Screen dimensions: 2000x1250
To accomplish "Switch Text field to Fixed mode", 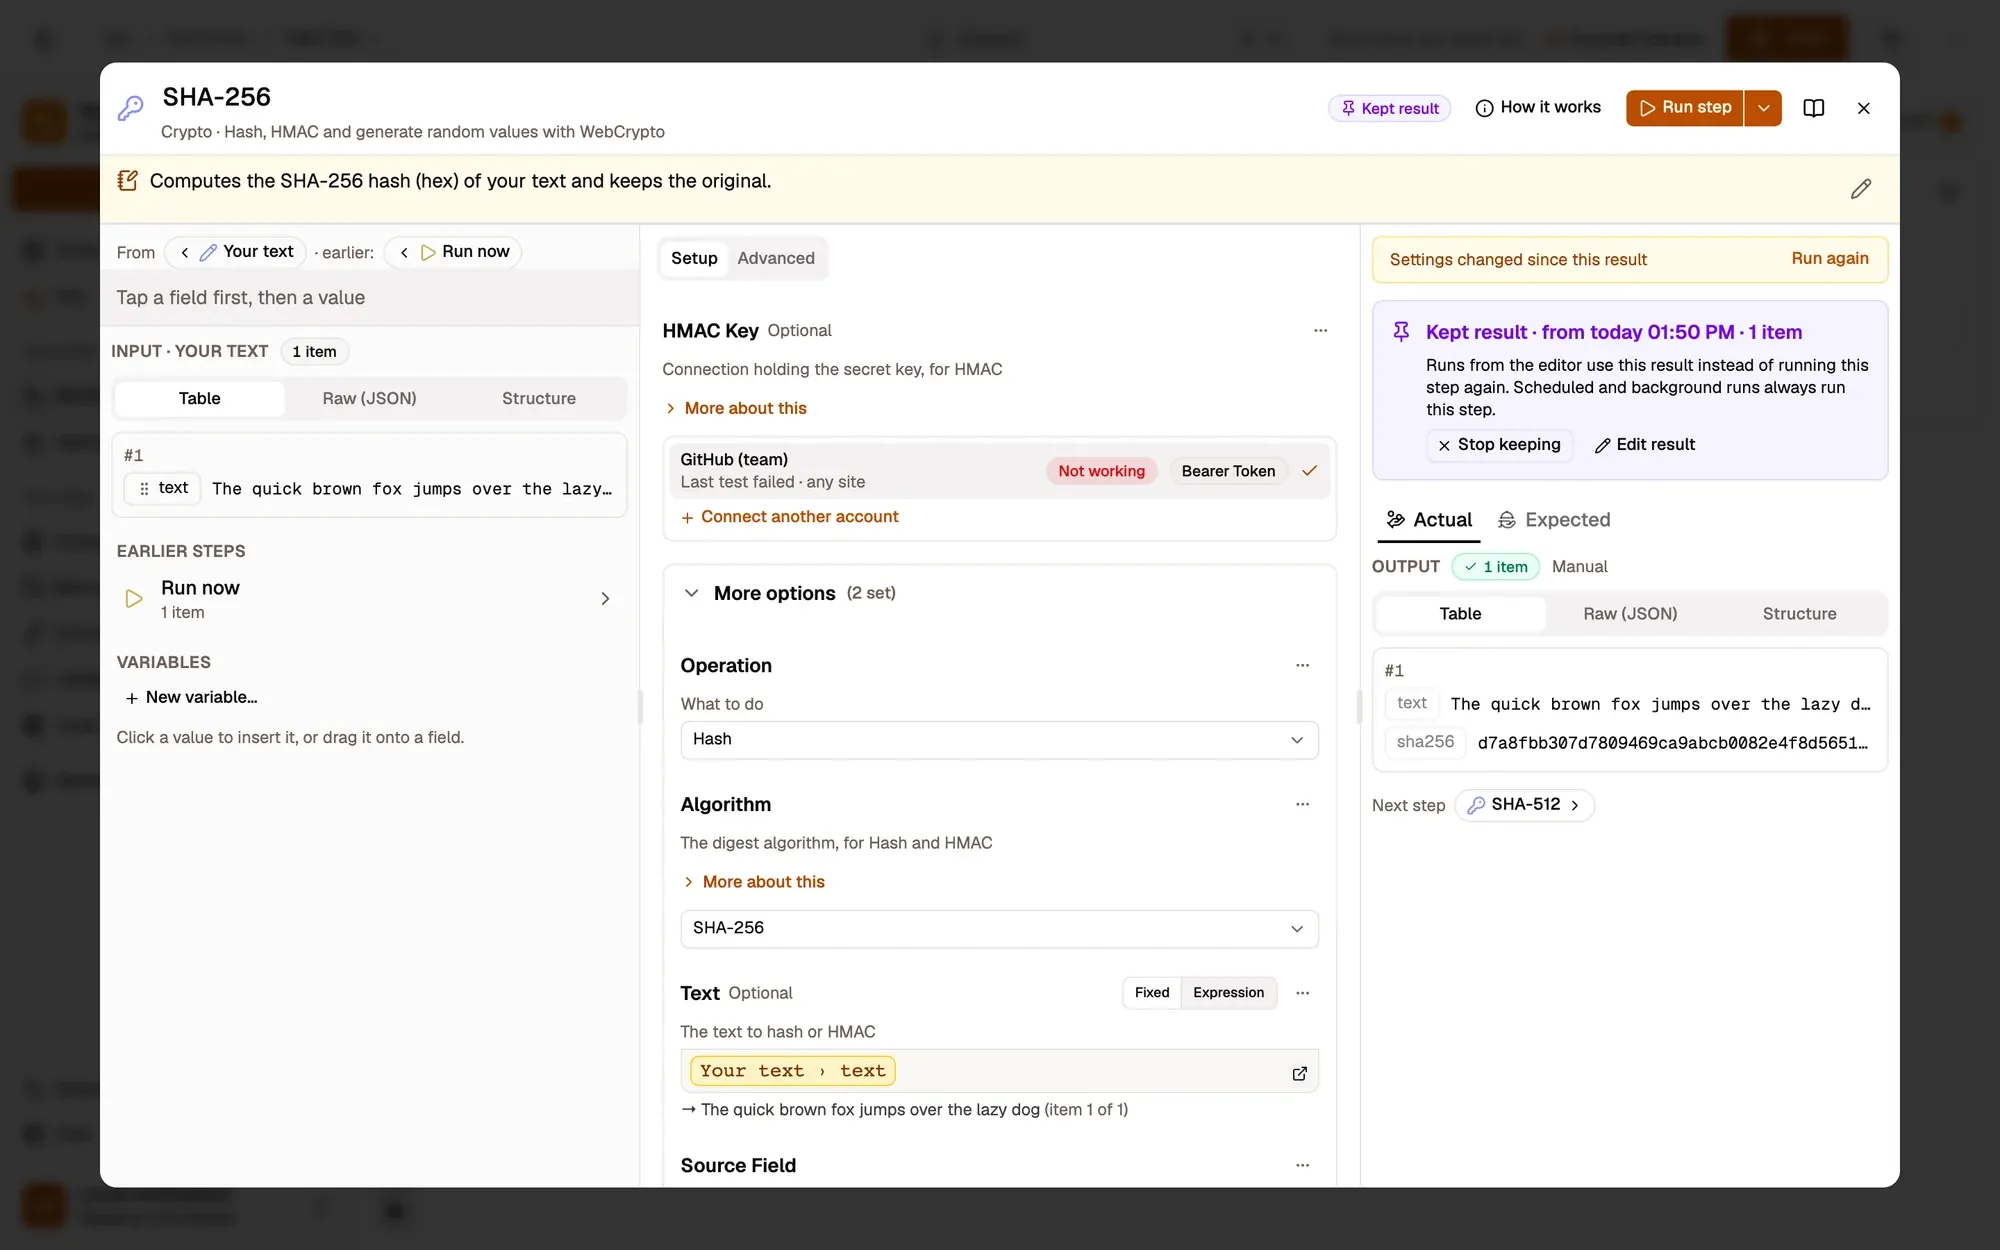I will coord(1151,993).
